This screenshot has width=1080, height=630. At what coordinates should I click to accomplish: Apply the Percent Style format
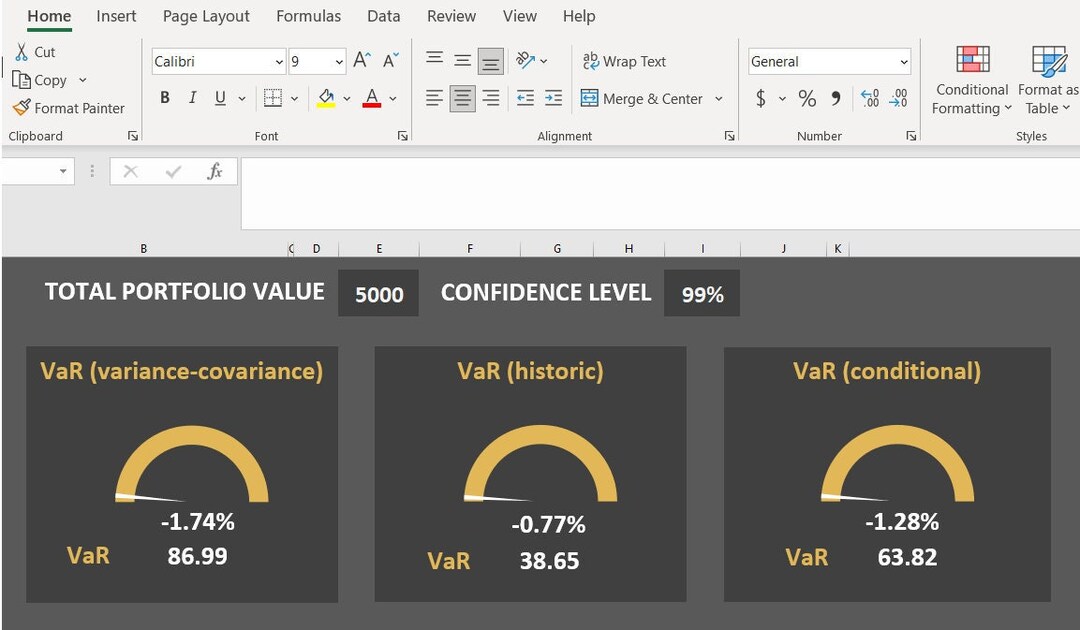(x=806, y=98)
